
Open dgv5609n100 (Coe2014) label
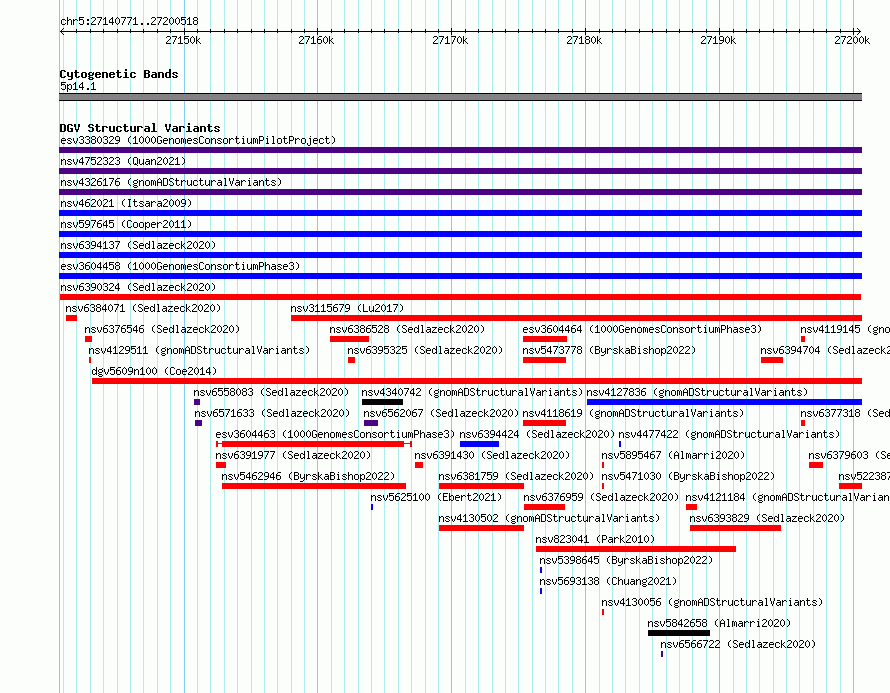[x=154, y=371]
